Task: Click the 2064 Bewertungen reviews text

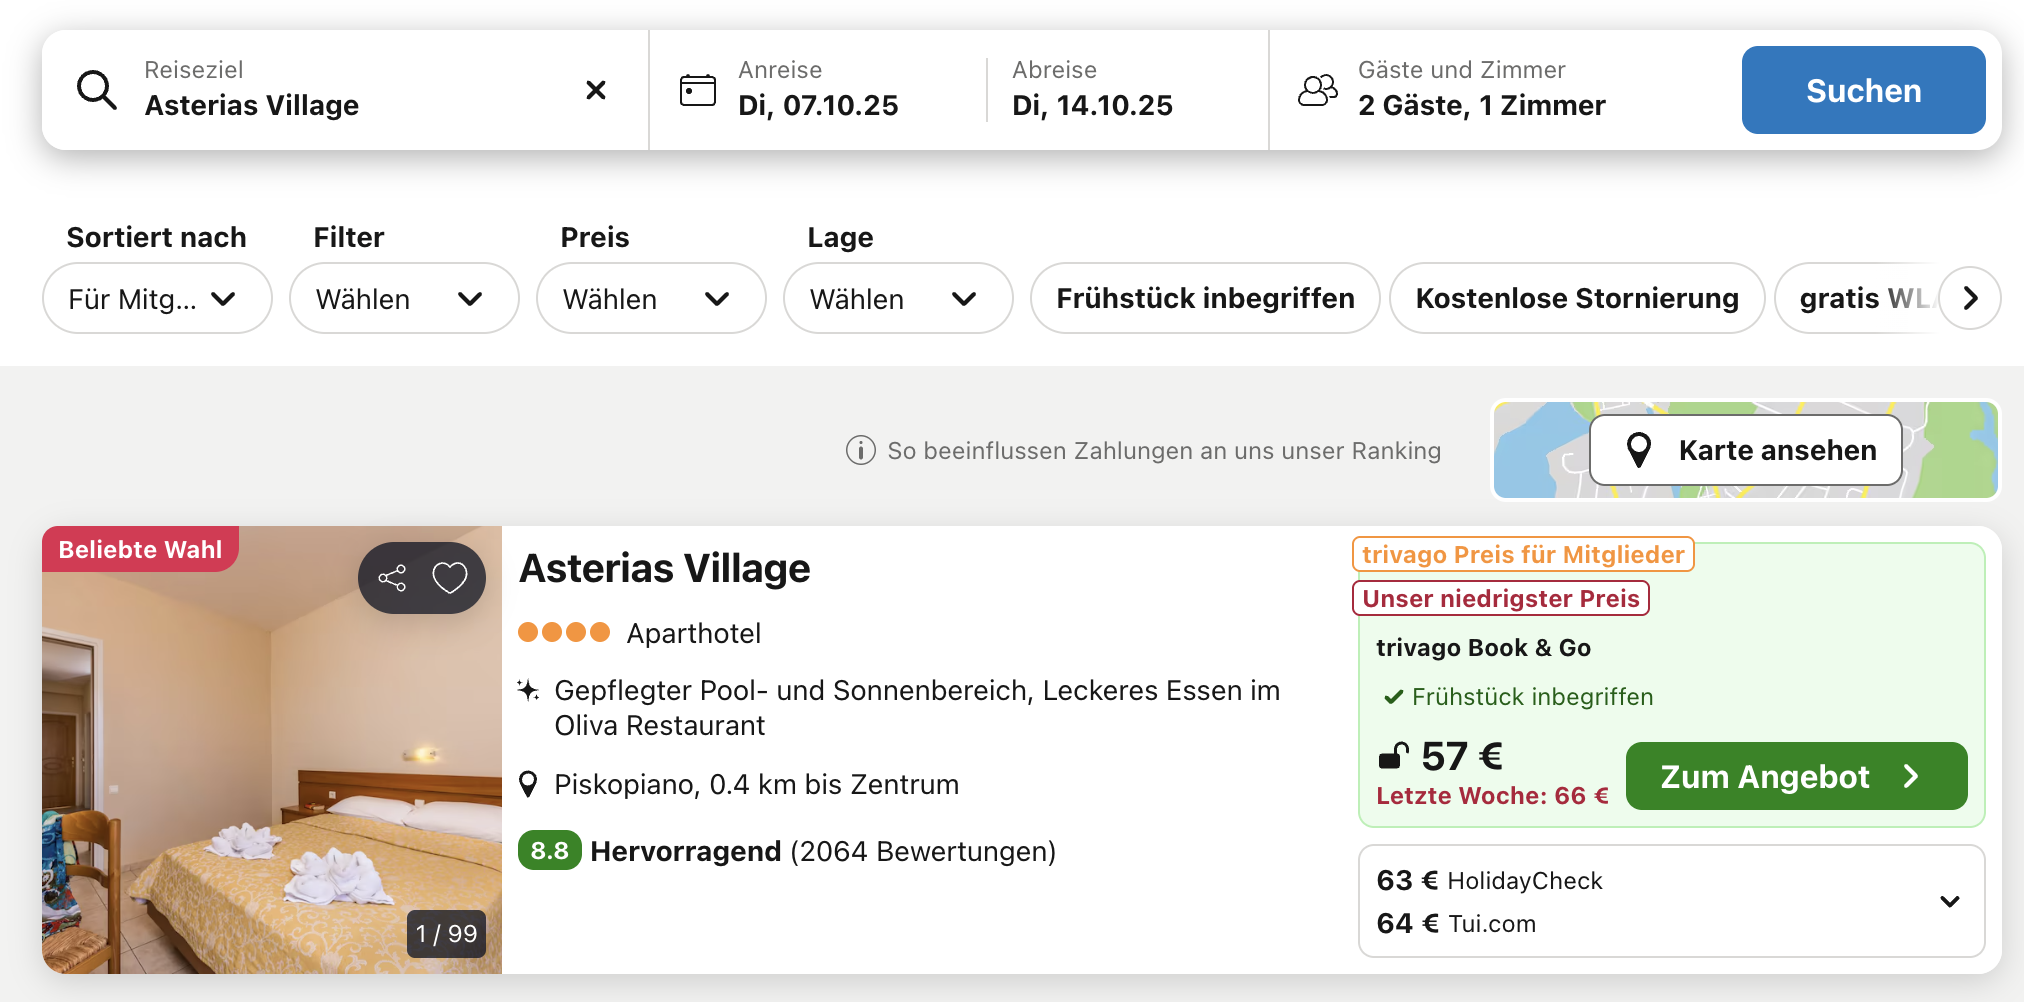Action: [x=923, y=851]
